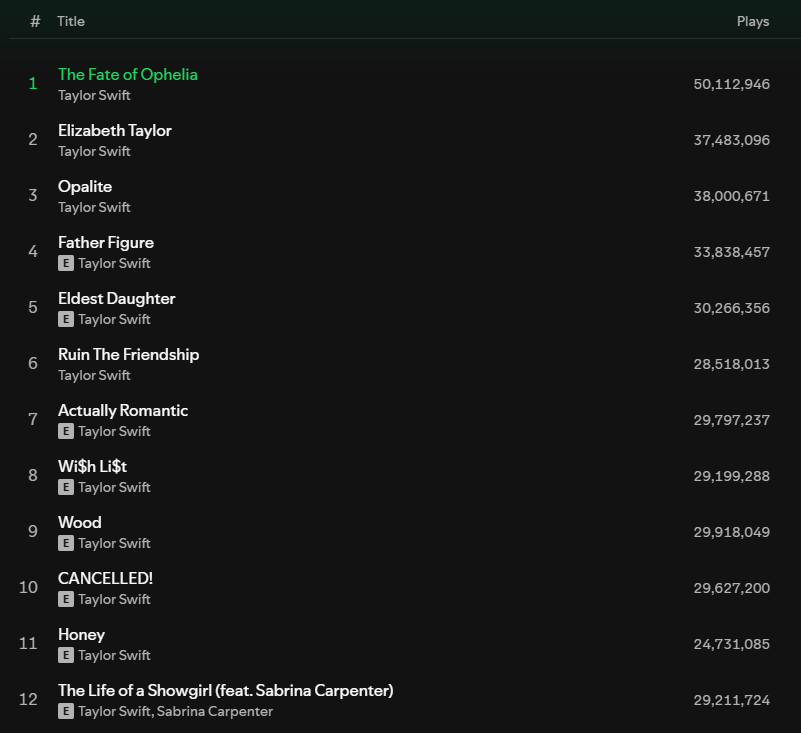The width and height of the screenshot is (801, 733).
Task: Click explicit E badge on Father Figure
Action: 65,264
